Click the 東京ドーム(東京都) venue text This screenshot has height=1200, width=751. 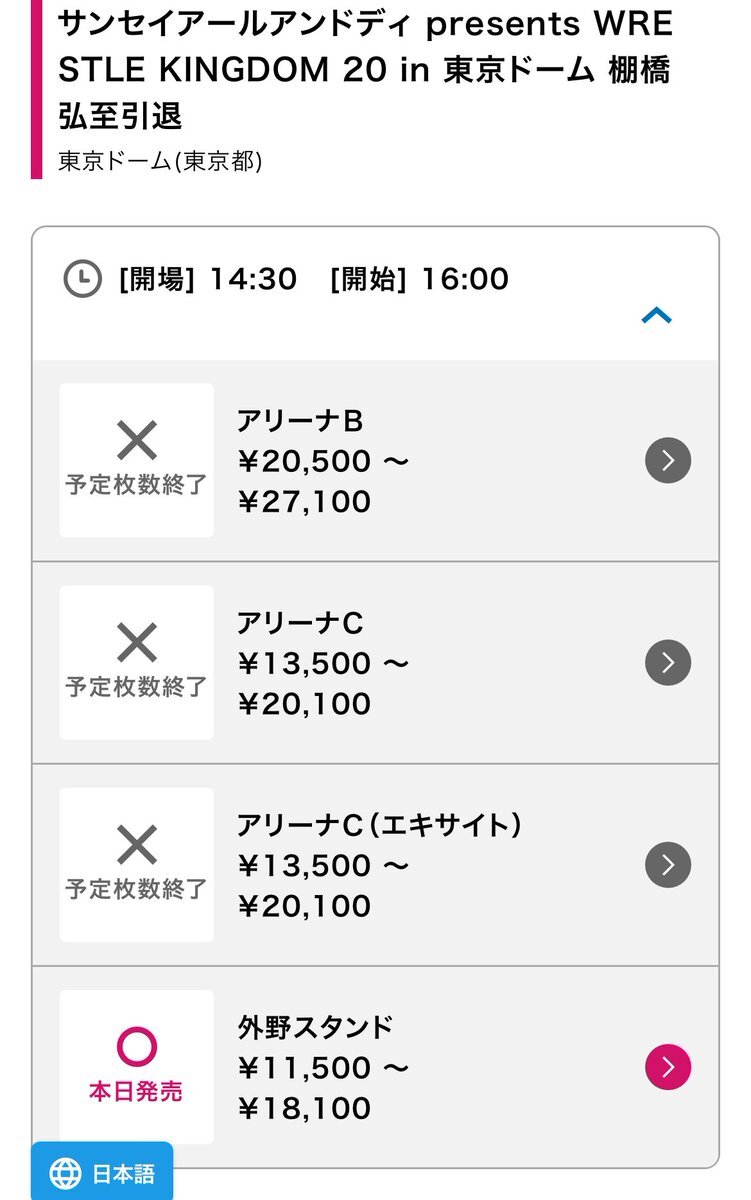(160, 161)
